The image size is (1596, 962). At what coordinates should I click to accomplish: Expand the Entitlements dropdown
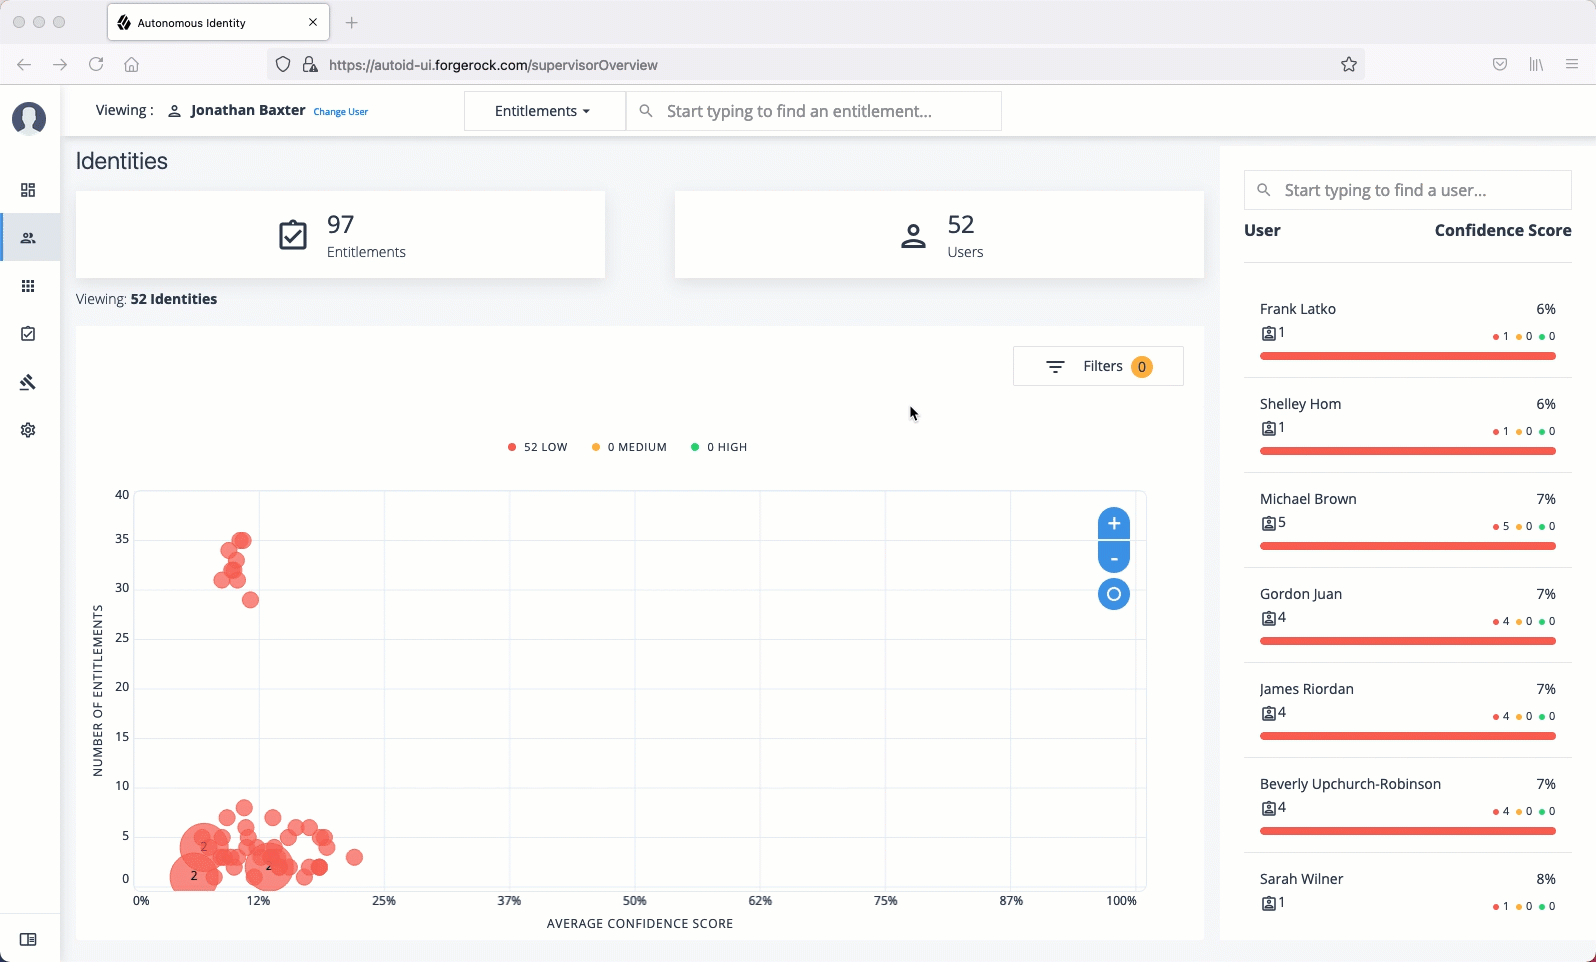(x=543, y=111)
